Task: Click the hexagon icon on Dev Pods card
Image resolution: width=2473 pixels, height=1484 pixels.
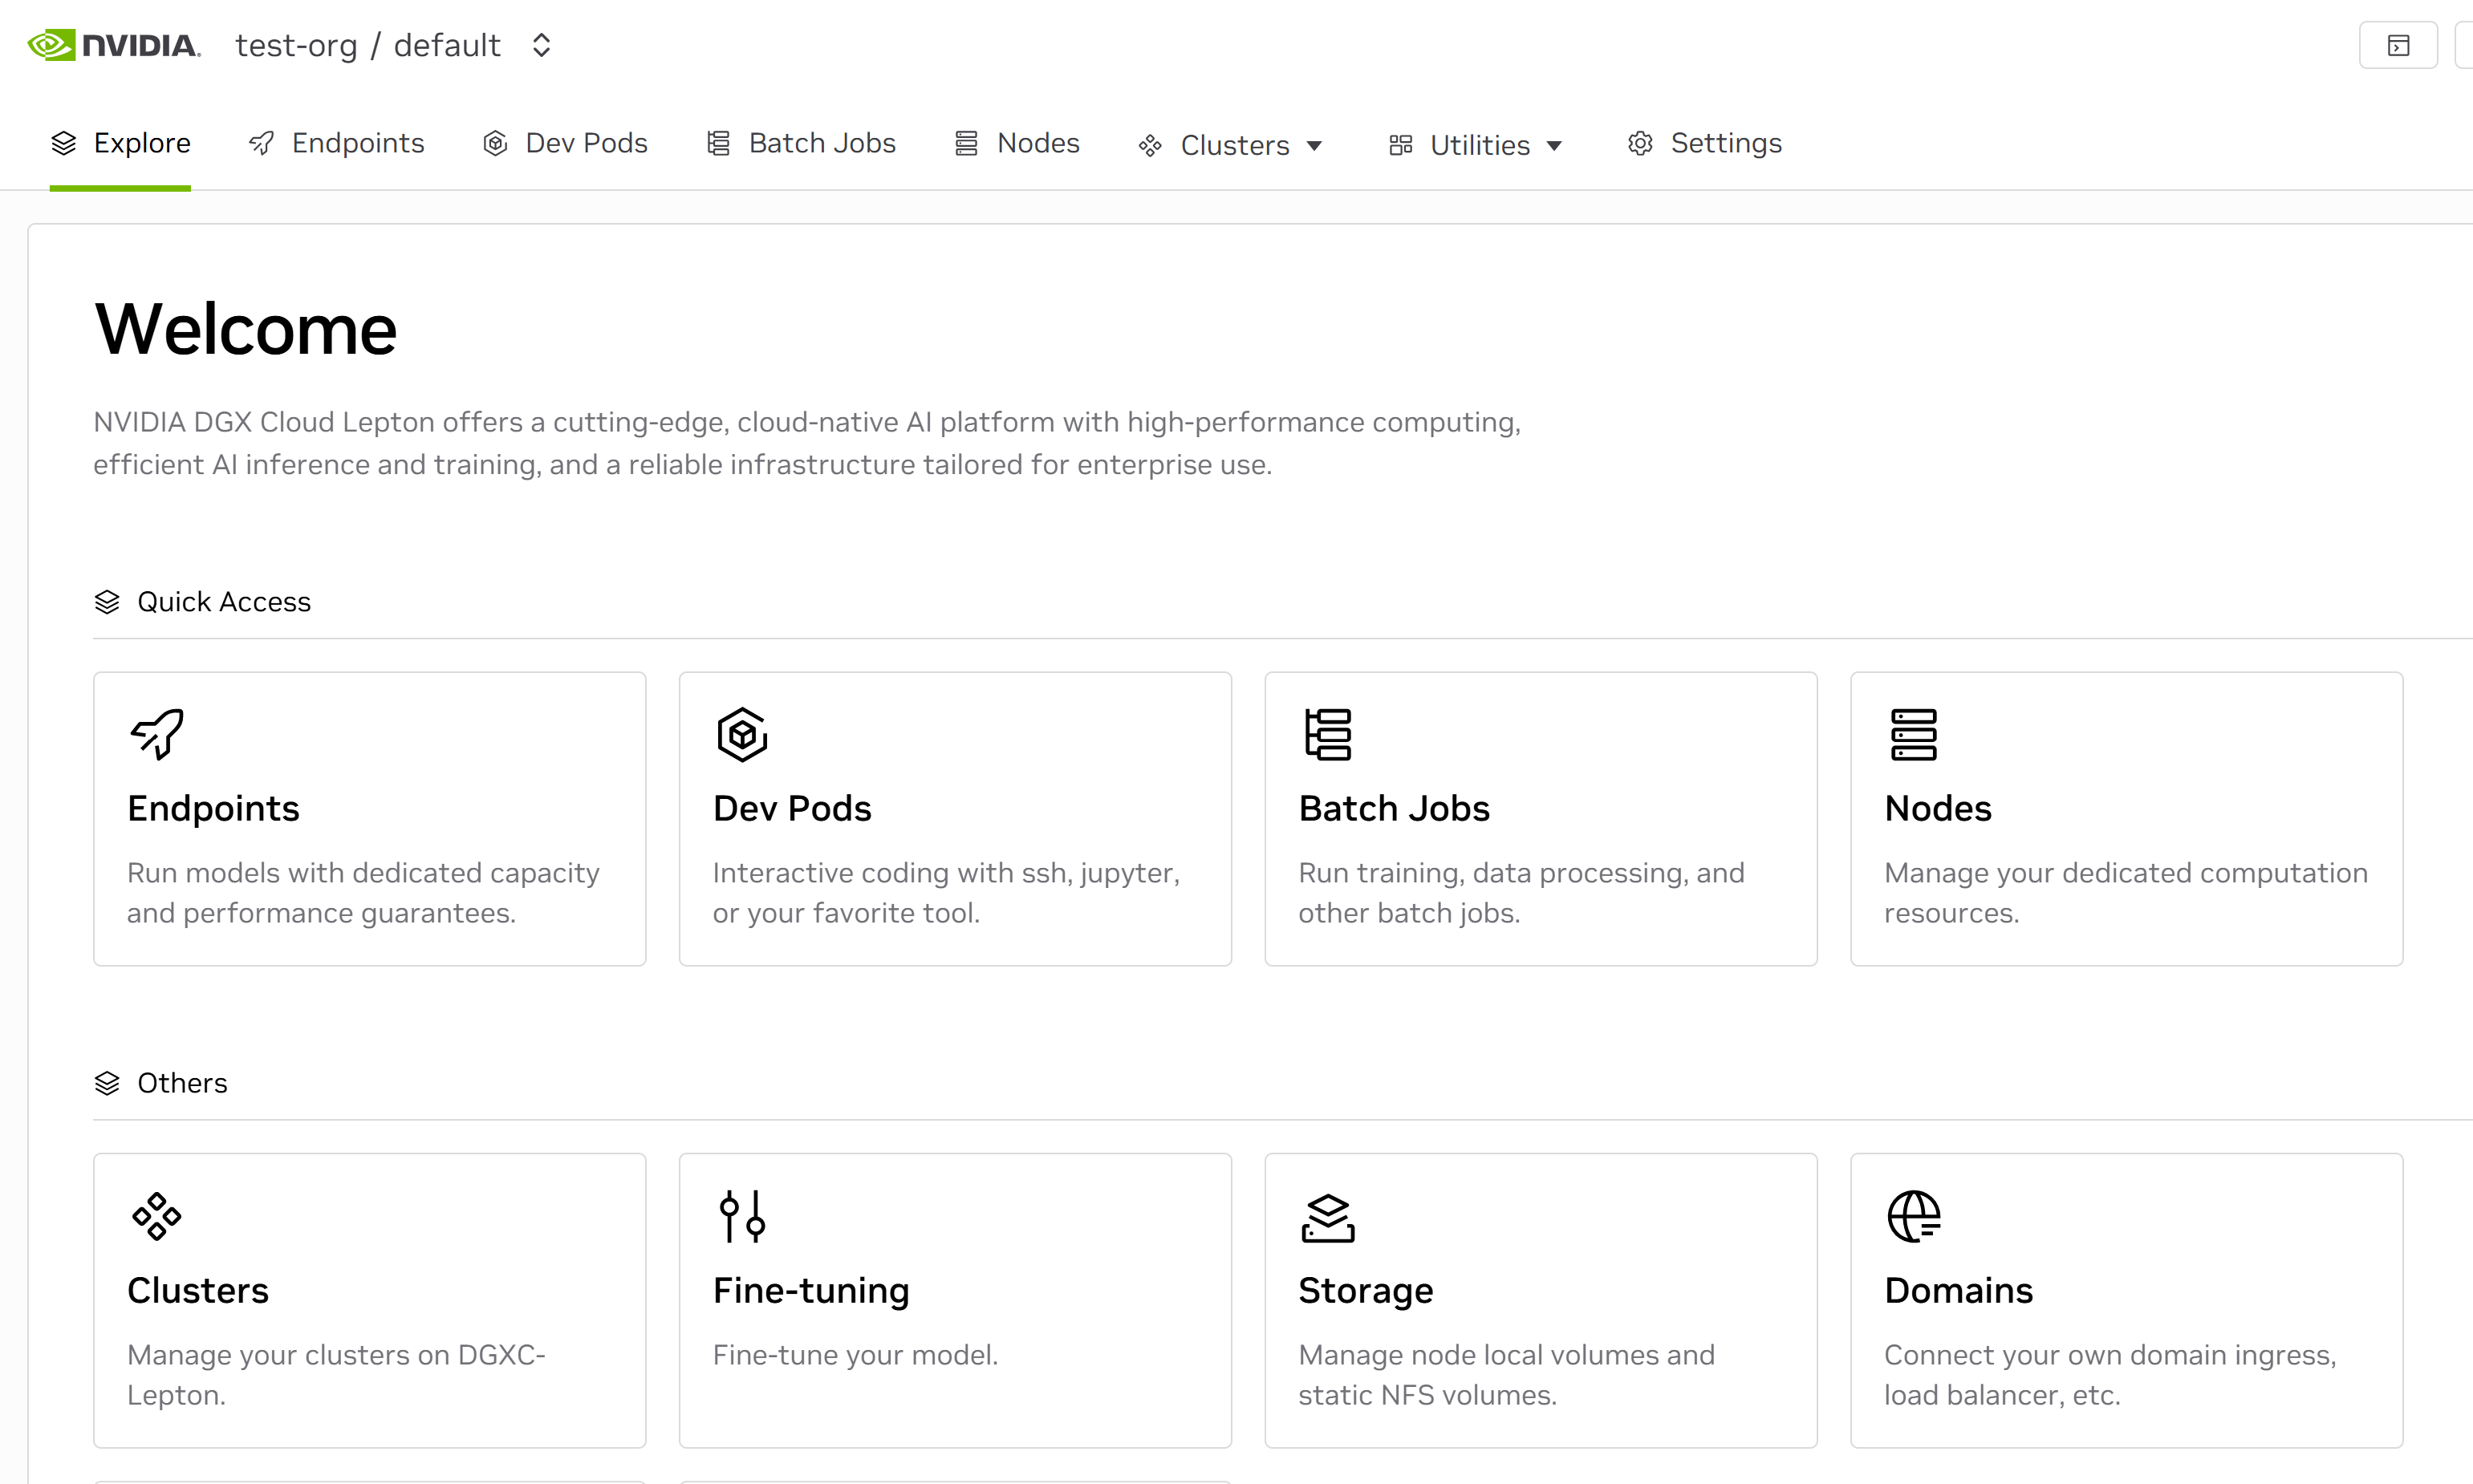Action: pos(742,735)
